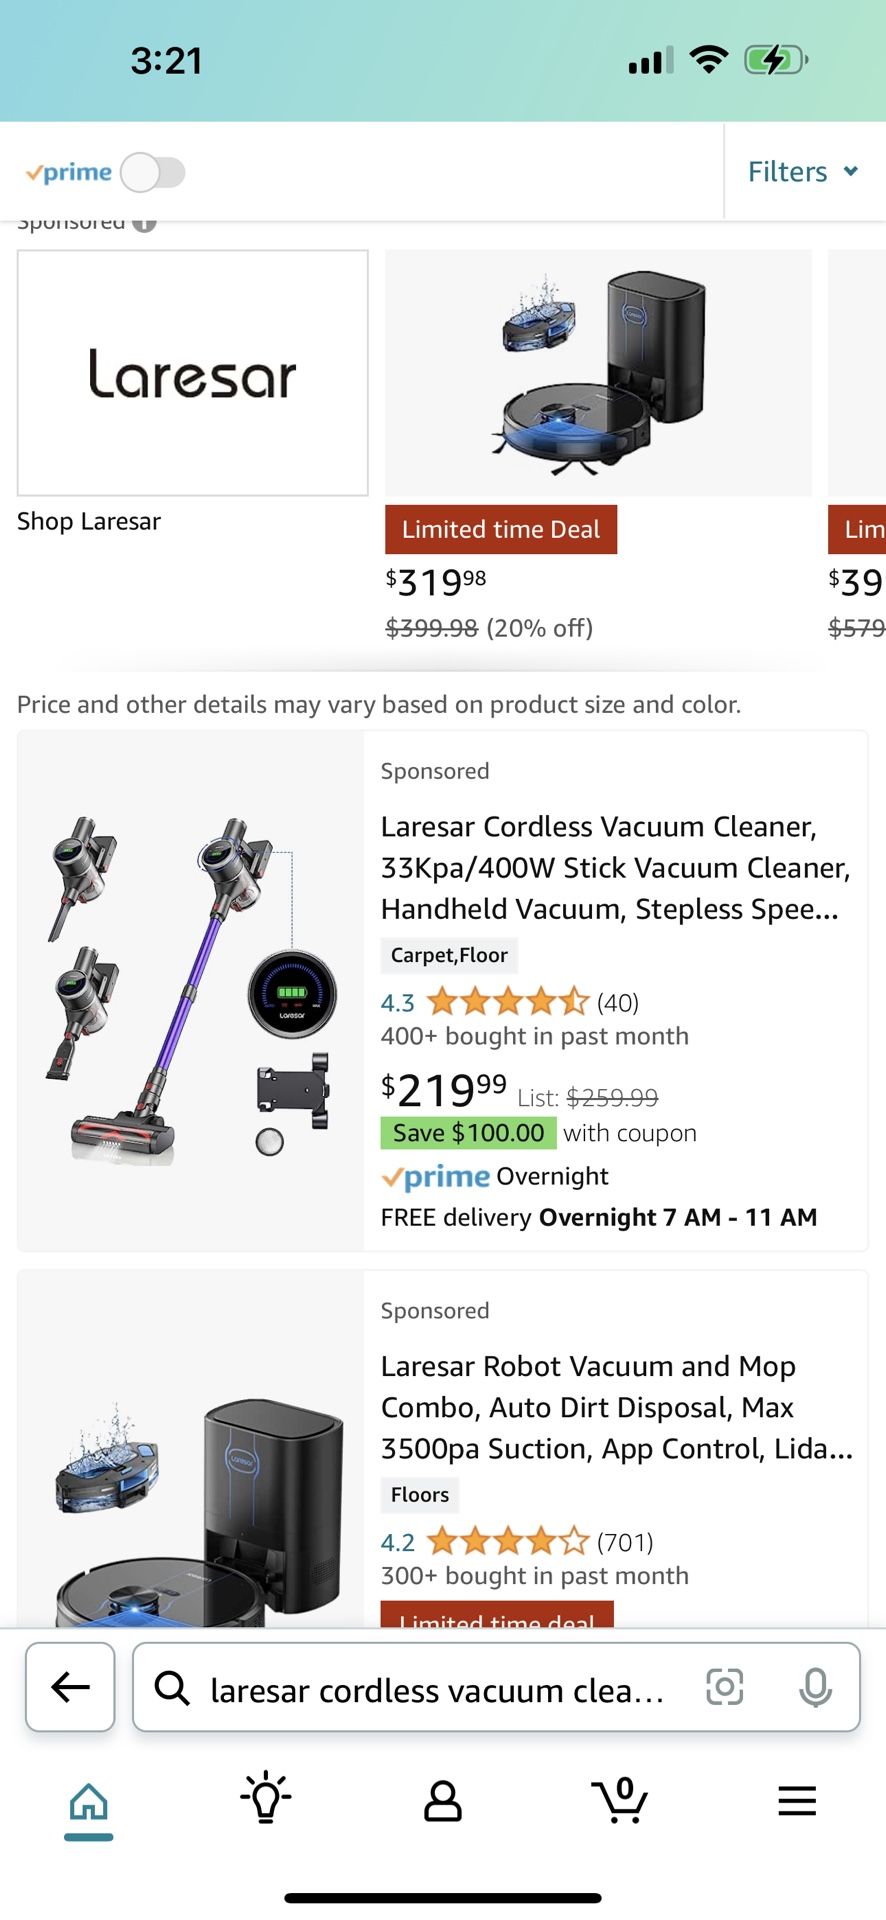Expand the Filters dropdown
This screenshot has width=886, height=1920.
pyautogui.click(x=803, y=172)
